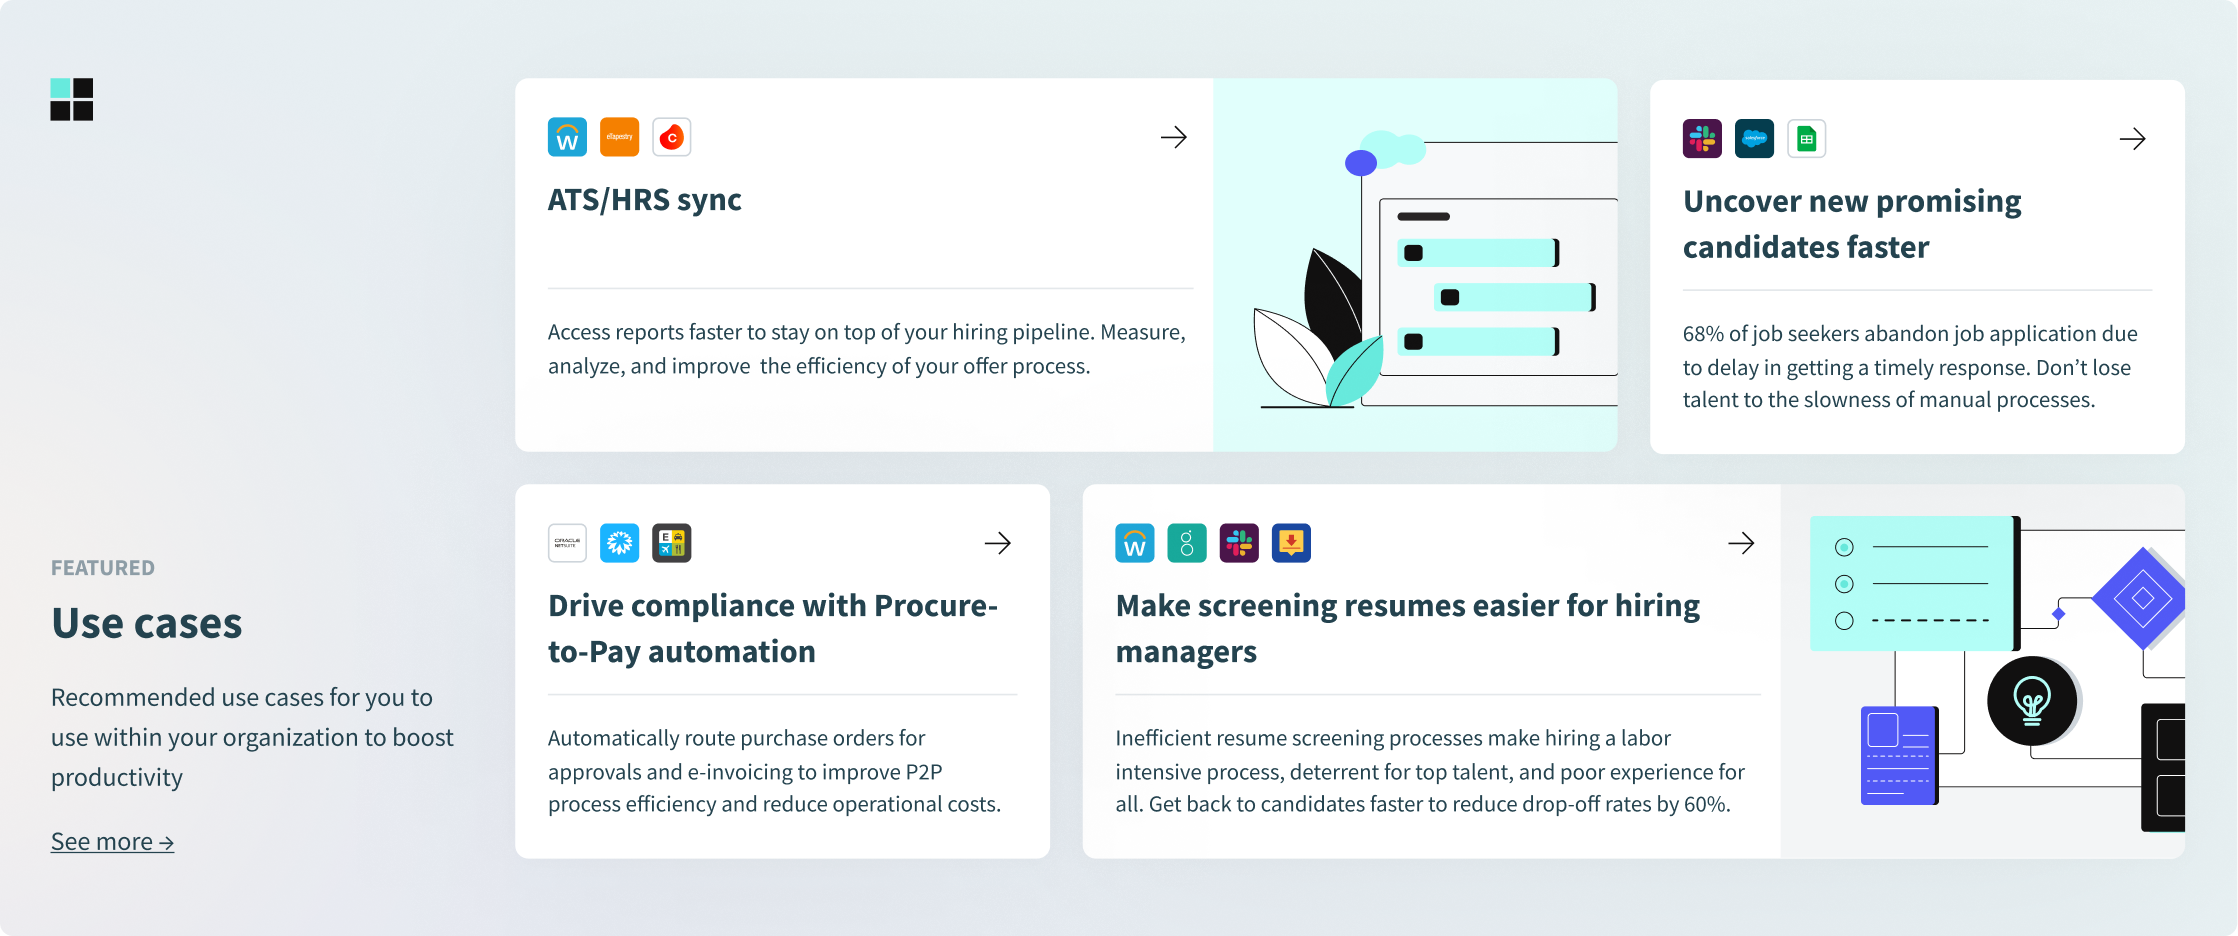Open the Coupa app icon
This screenshot has height=936, width=2238.
[672, 137]
